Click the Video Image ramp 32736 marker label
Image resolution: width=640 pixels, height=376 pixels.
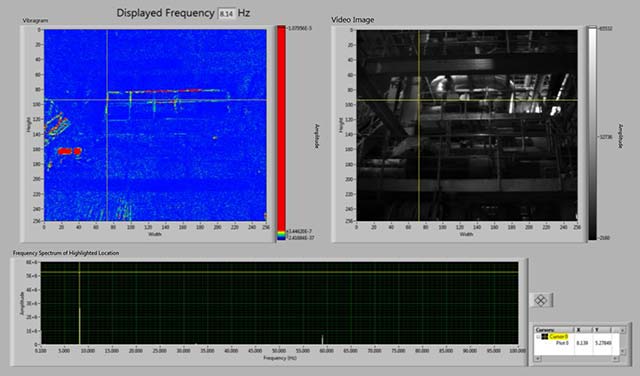point(606,137)
